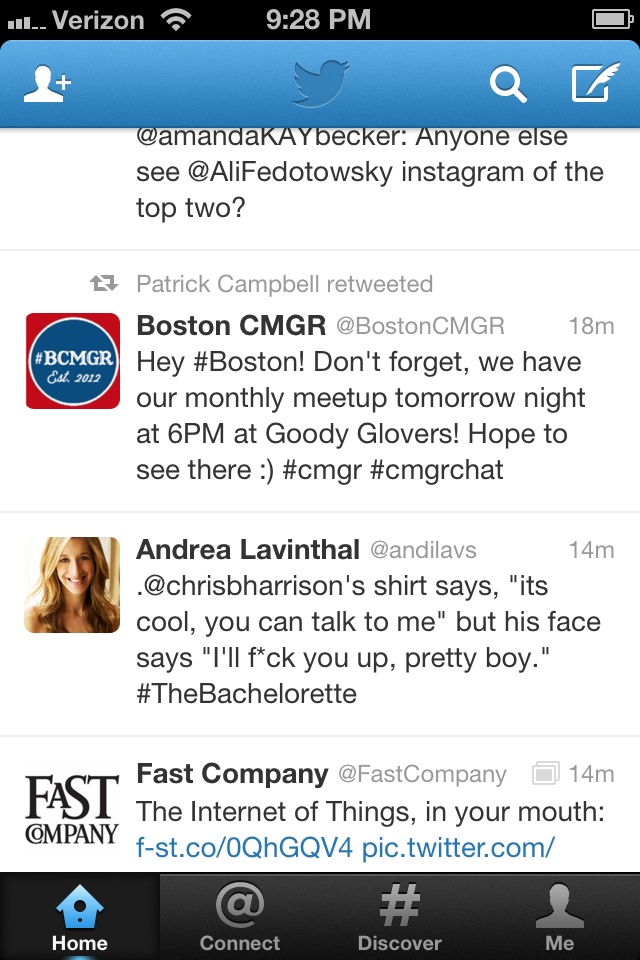The width and height of the screenshot is (640, 960).
Task: Open the search magnifier icon
Action: pos(507,85)
